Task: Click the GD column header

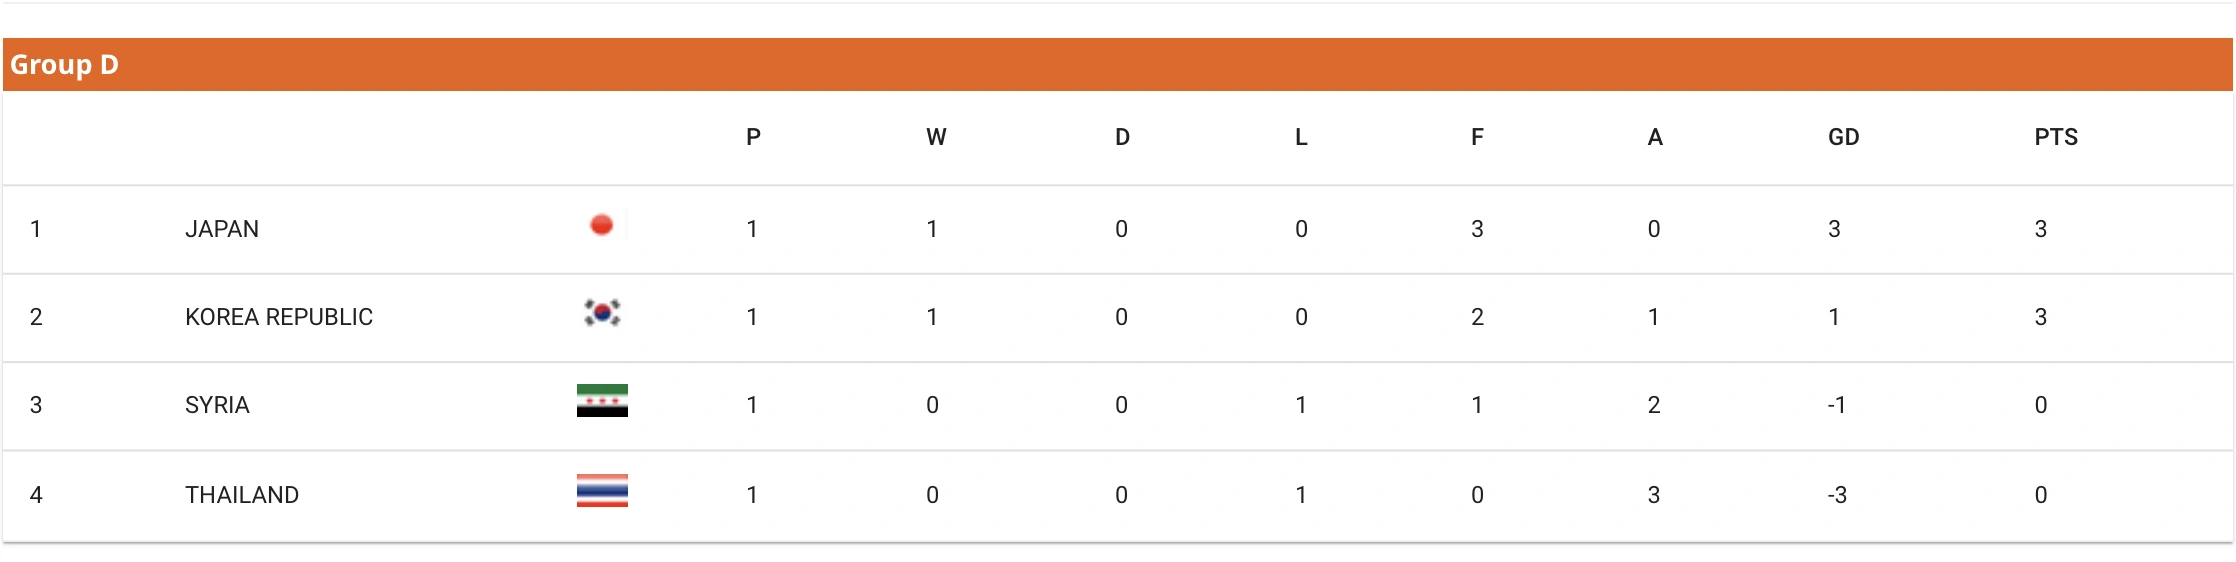Action: [x=1843, y=137]
